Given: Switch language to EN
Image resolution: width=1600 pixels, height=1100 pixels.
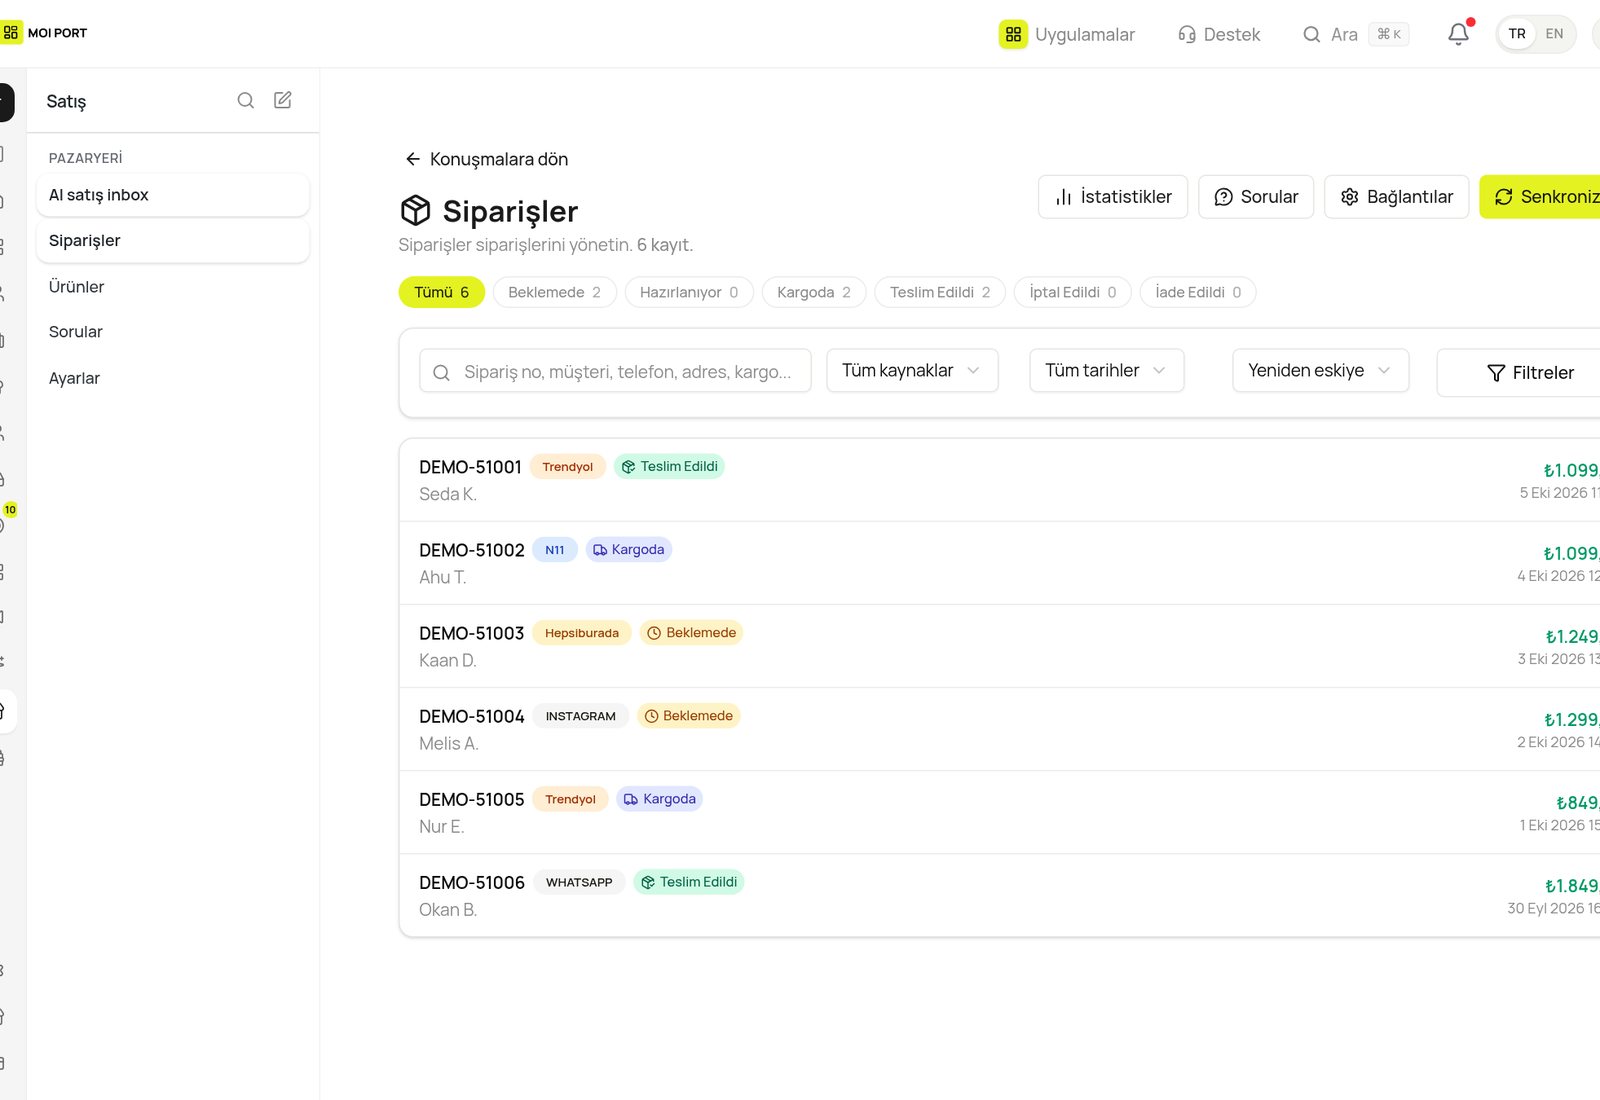Looking at the screenshot, I should (x=1554, y=34).
